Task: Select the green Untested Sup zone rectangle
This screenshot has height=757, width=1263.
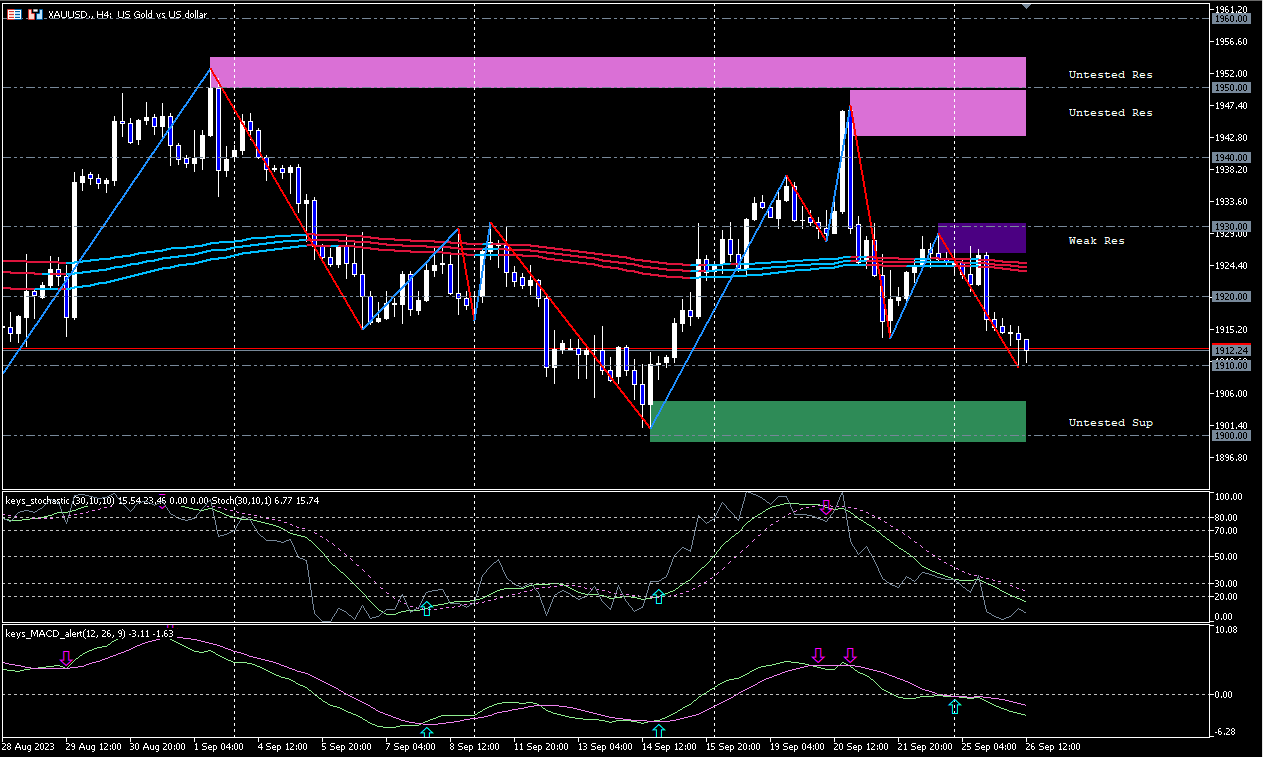Action: (x=838, y=421)
